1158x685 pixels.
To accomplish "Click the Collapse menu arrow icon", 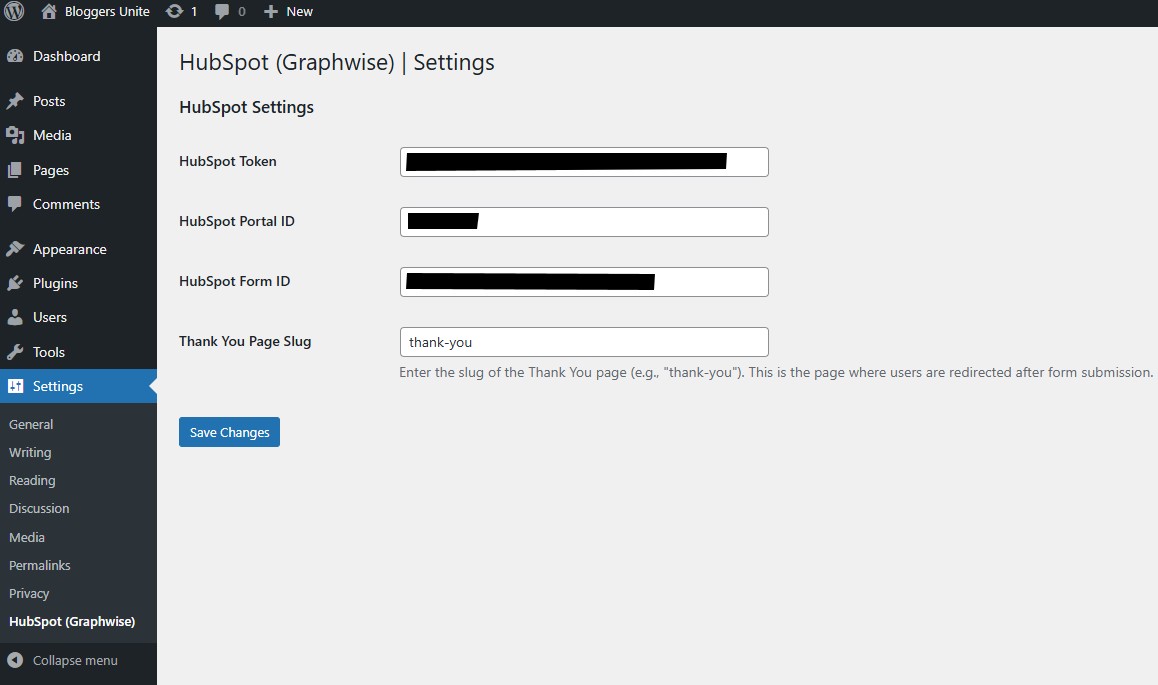I will (15, 661).
